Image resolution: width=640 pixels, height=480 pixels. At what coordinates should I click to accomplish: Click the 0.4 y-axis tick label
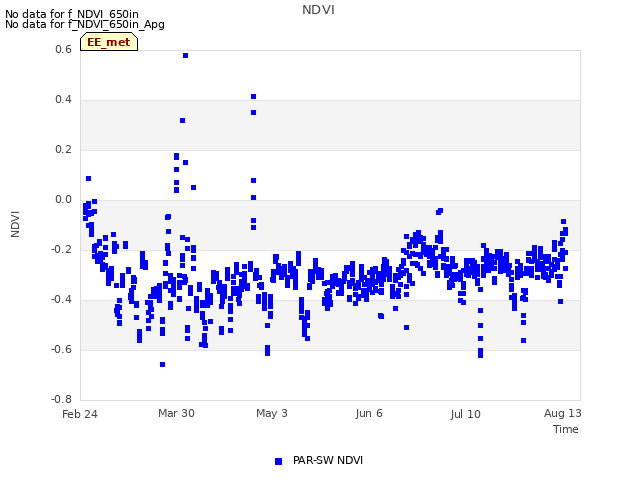click(x=63, y=100)
